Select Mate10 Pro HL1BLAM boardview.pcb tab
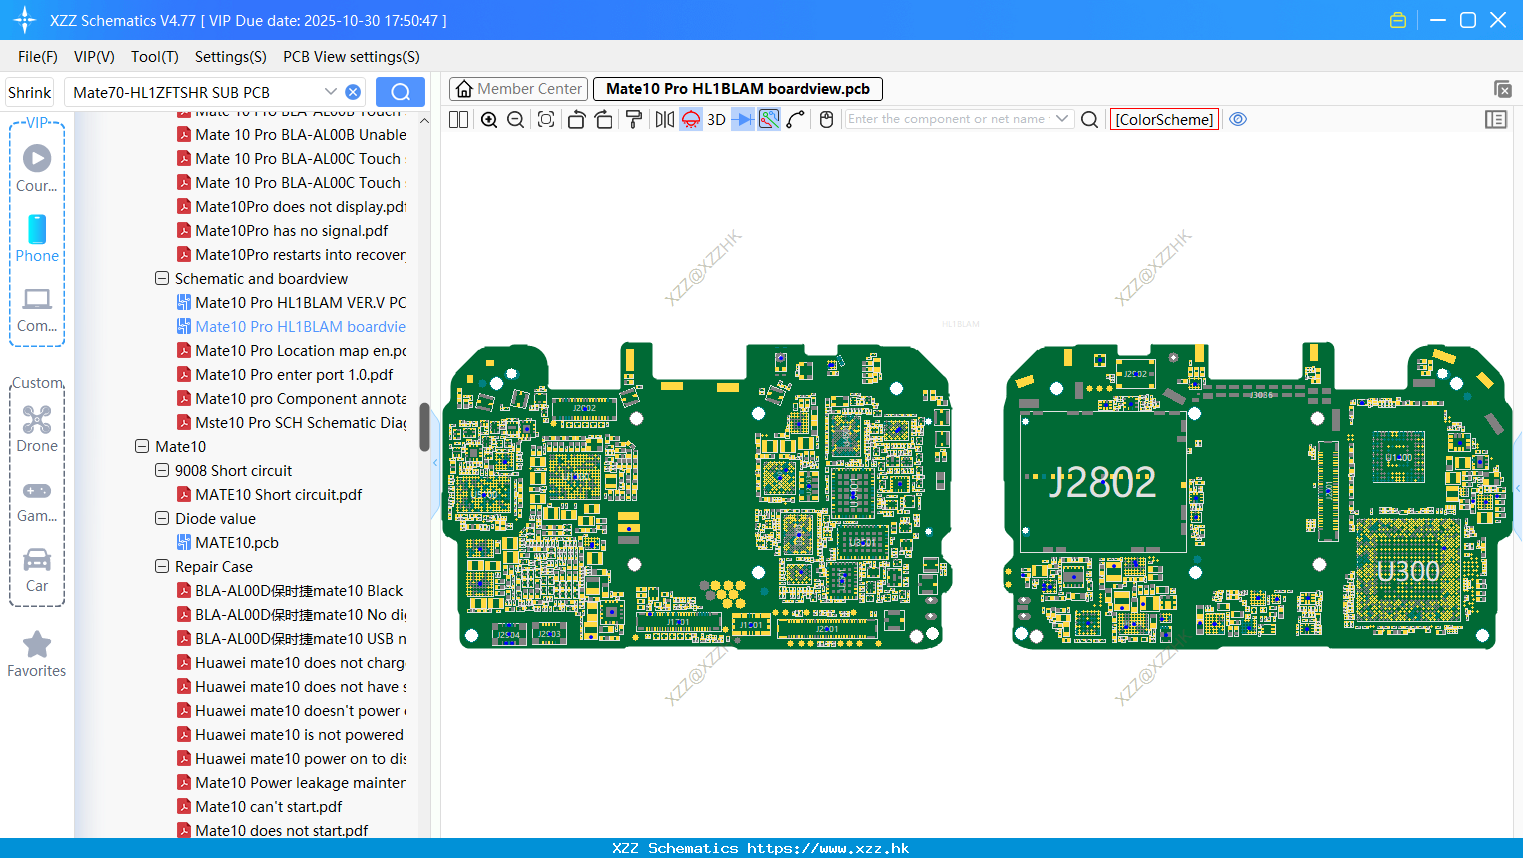The image size is (1523, 858). point(738,89)
